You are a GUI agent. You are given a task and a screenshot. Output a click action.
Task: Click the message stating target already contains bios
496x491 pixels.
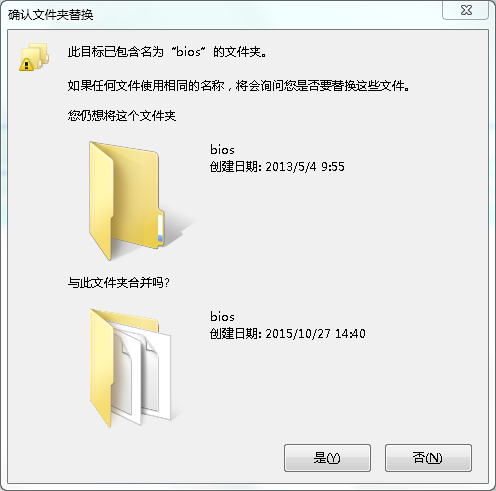(167, 52)
